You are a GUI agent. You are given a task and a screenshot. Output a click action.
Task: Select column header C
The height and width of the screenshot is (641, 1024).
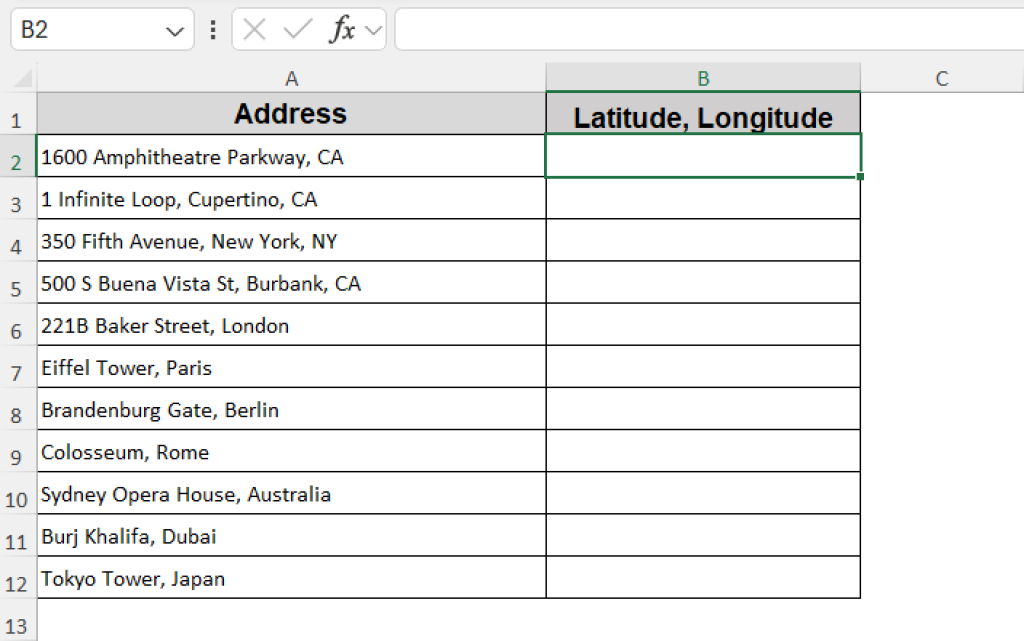click(x=941, y=77)
